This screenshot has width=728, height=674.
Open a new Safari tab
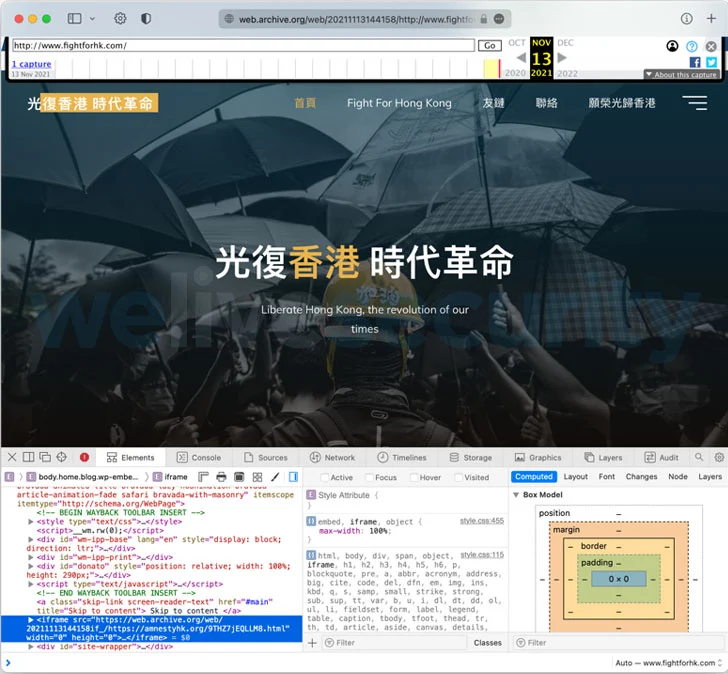click(x=711, y=19)
